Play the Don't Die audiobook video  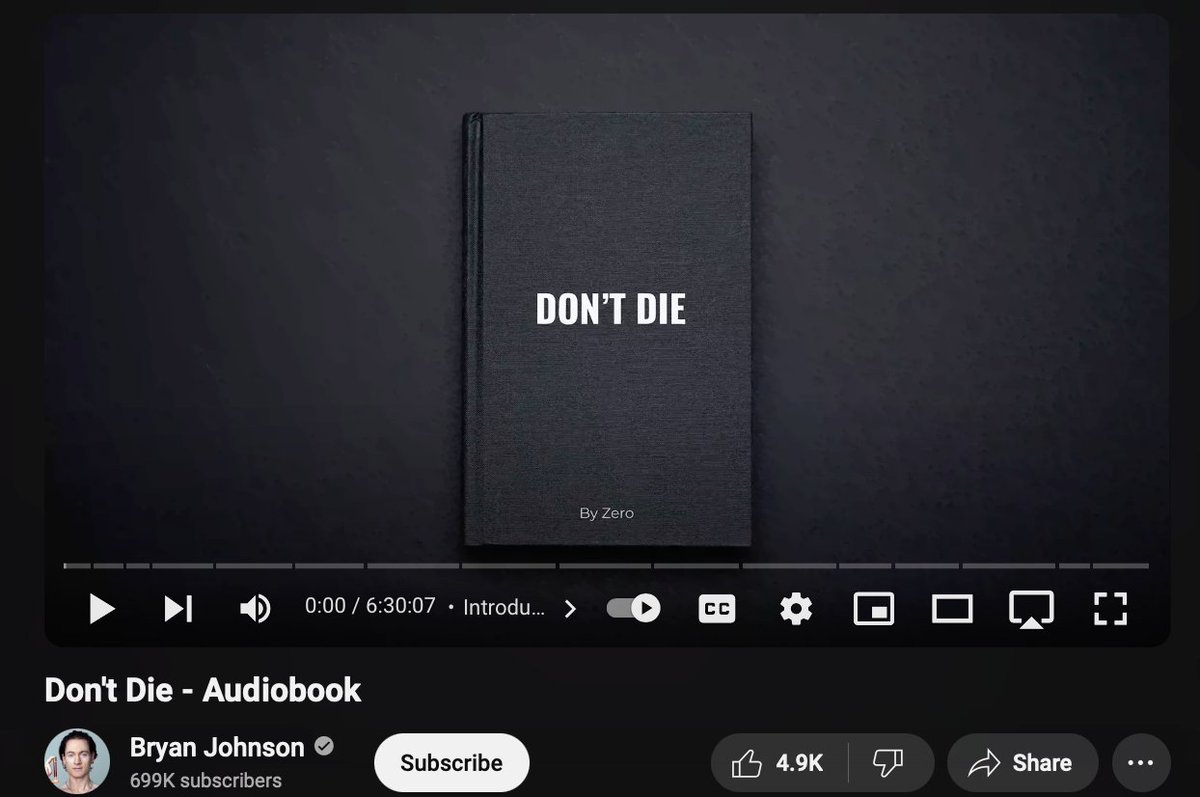pyautogui.click(x=102, y=608)
